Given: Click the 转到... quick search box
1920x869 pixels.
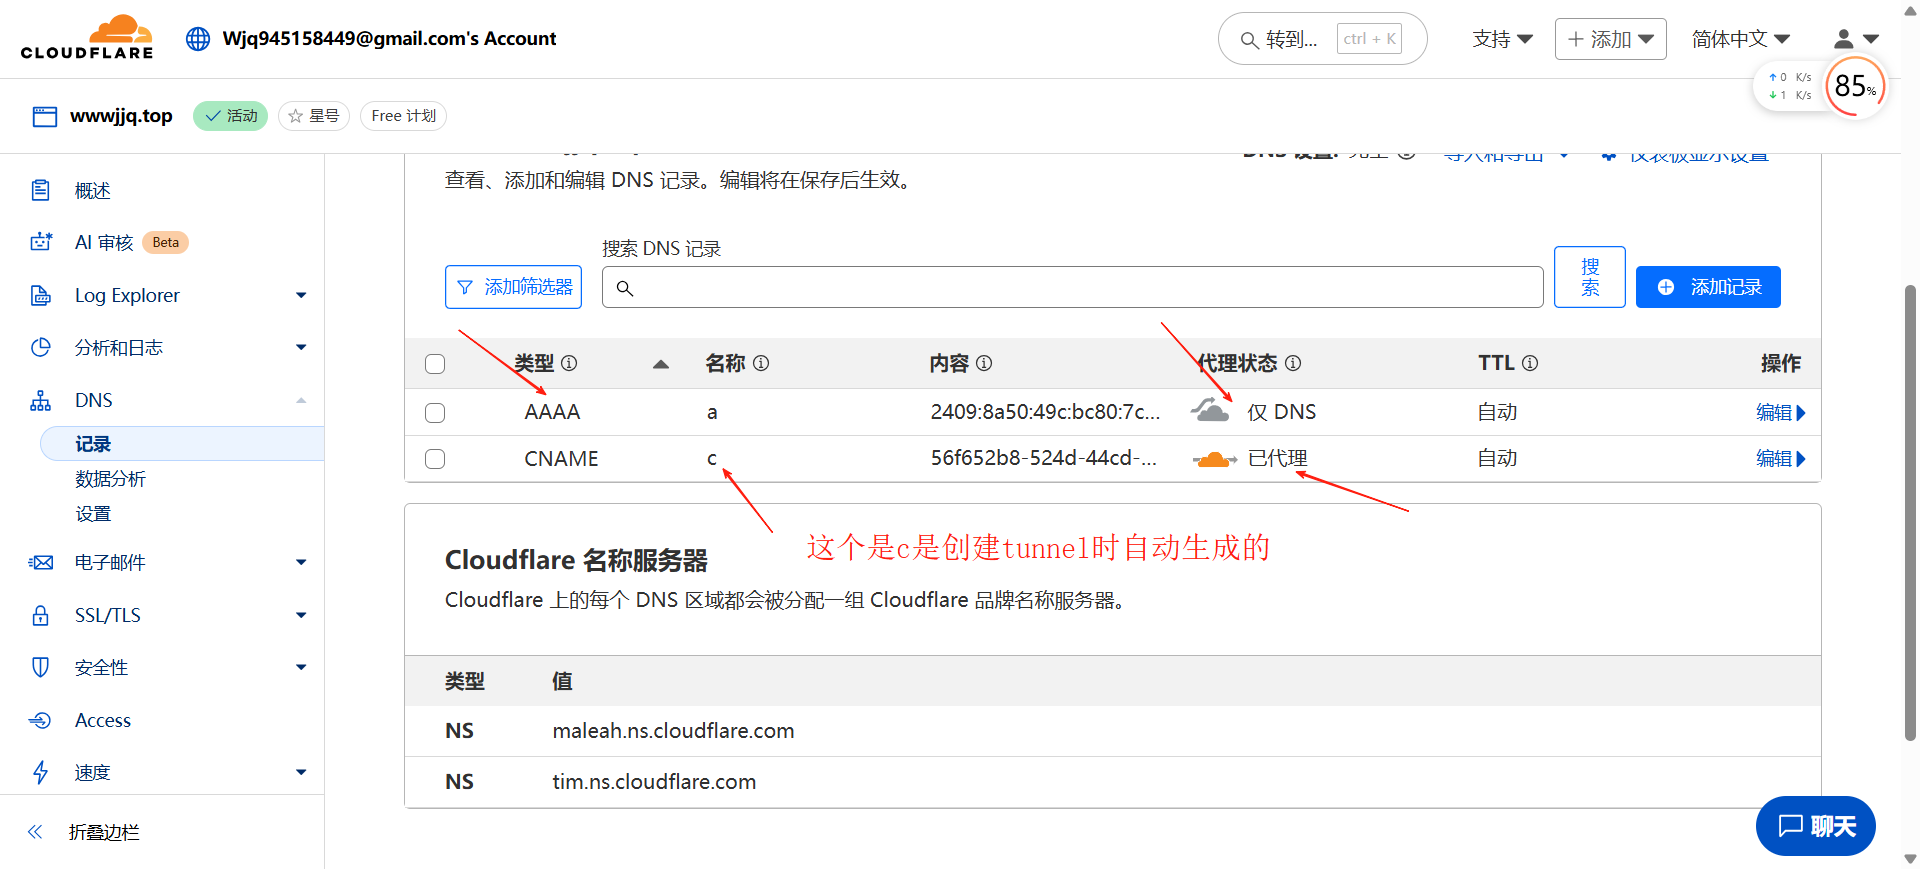Looking at the screenshot, I should (x=1322, y=39).
